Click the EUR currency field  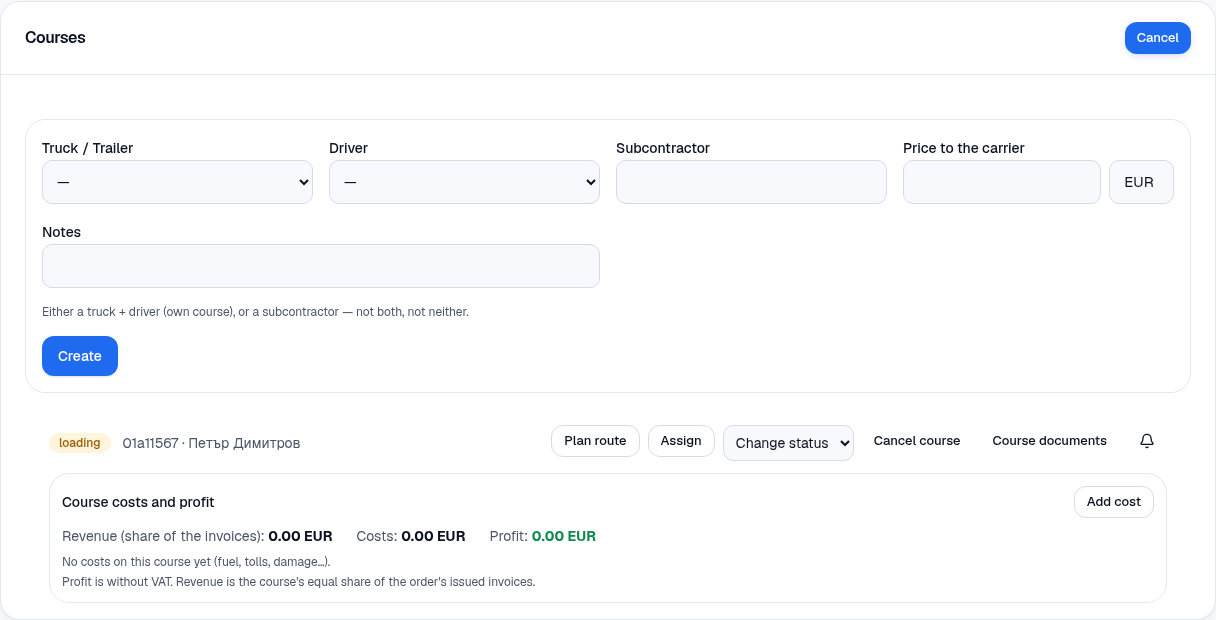pyautogui.click(x=1141, y=182)
